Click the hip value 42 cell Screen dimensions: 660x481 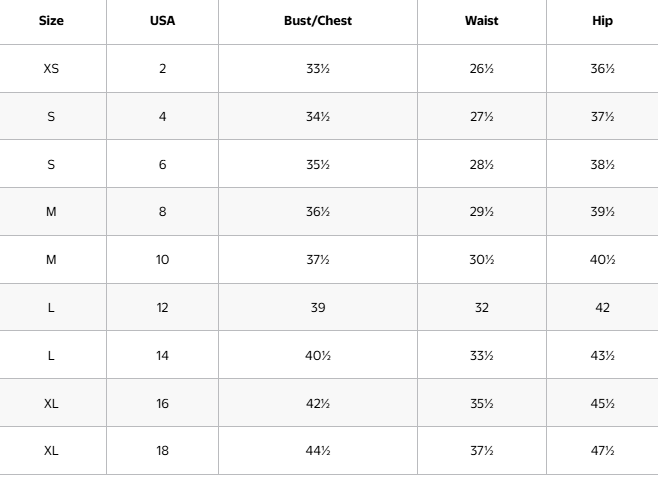tap(602, 308)
